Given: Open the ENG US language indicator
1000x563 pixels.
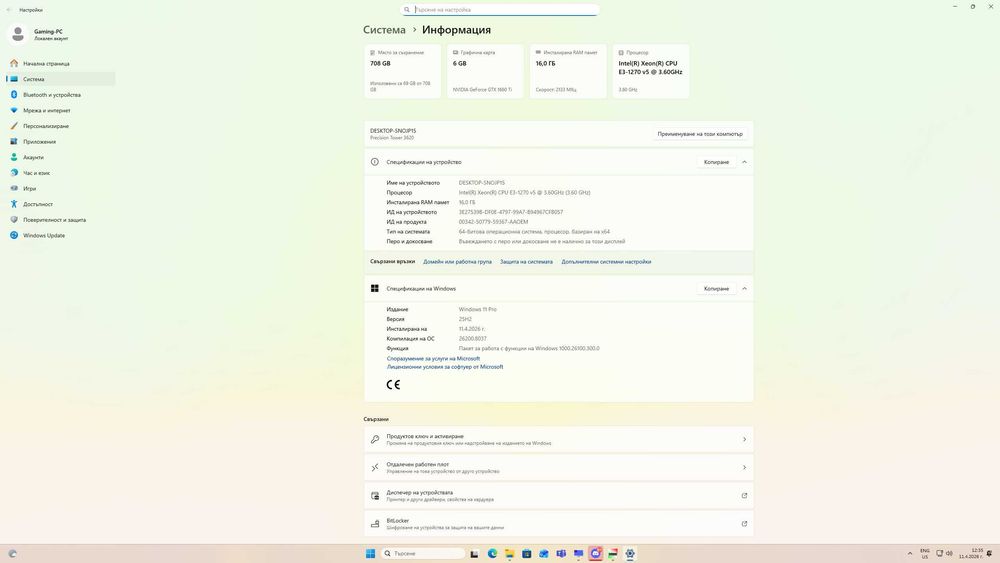Looking at the screenshot, I should (x=925, y=553).
